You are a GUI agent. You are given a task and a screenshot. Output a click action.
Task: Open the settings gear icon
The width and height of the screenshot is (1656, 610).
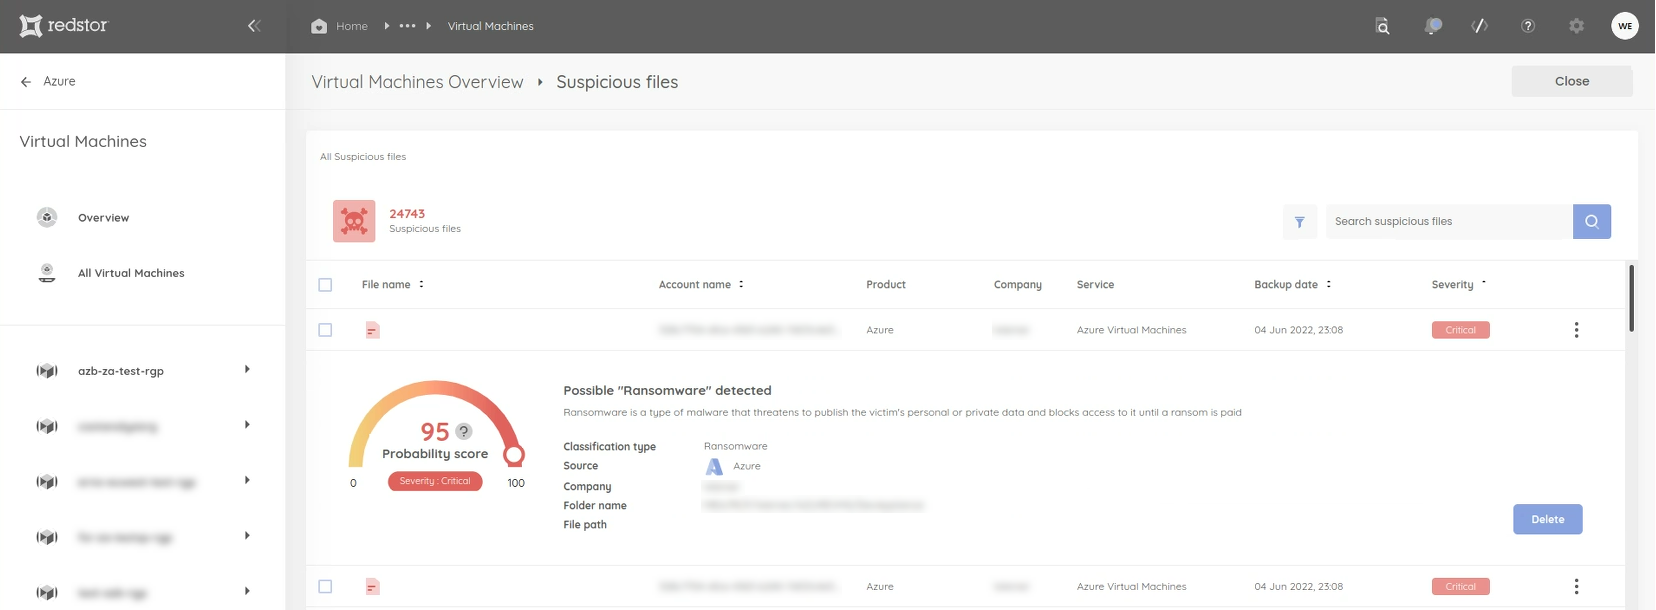(1577, 26)
